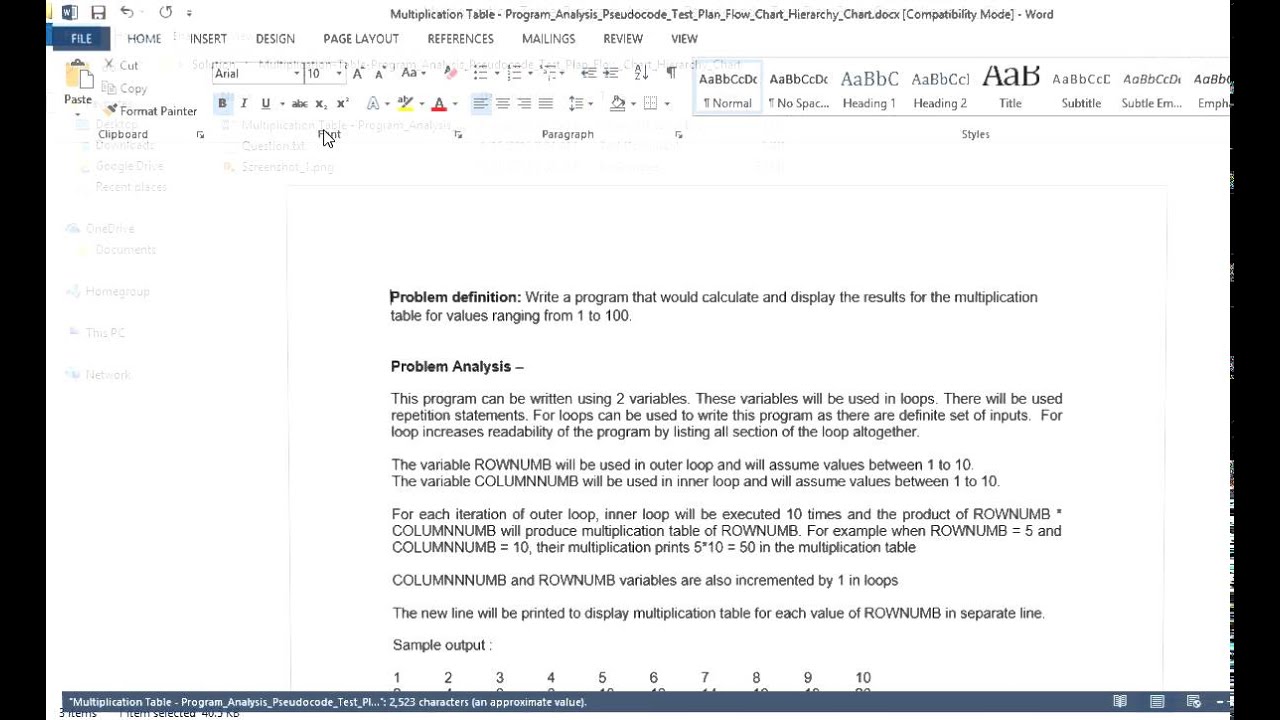Toggle Show/Hide paragraph marks
Viewport: 1280px width, 720px height.
tap(671, 73)
